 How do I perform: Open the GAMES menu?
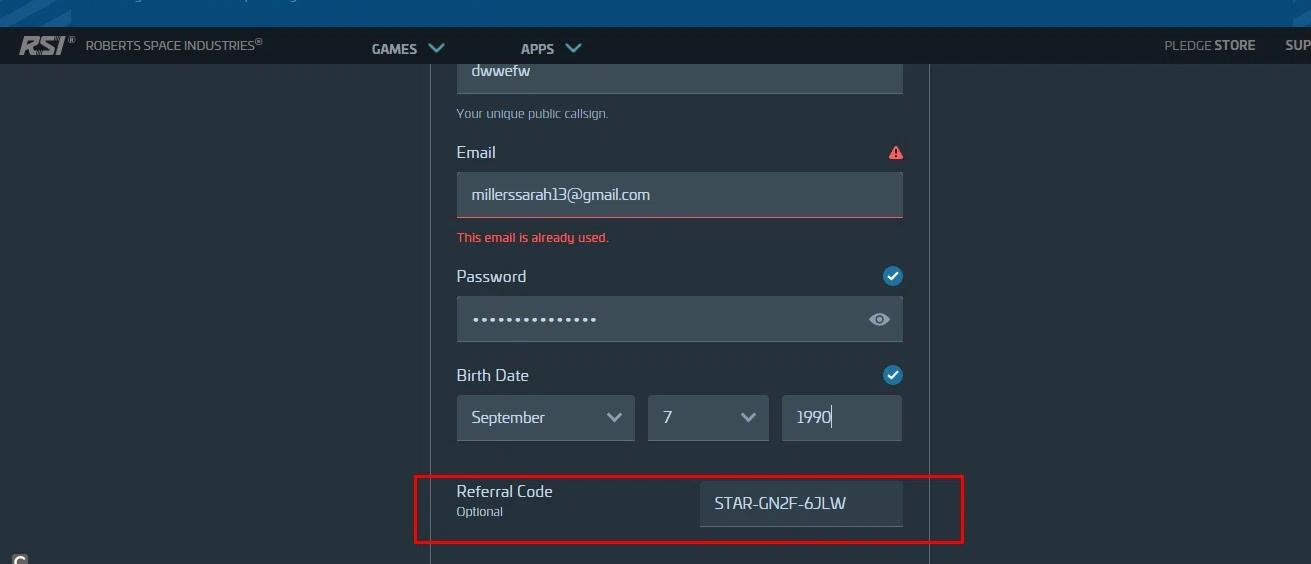pyautogui.click(x=394, y=49)
